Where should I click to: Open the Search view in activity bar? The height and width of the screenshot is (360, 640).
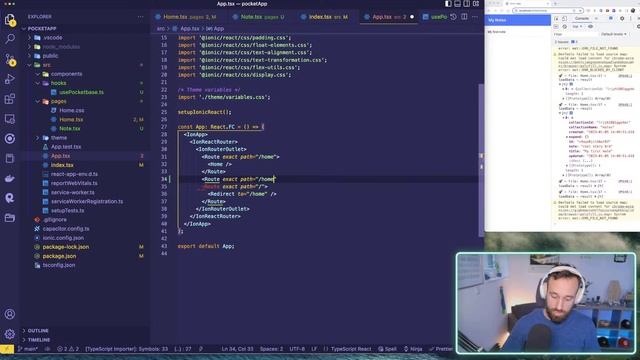pos(9,39)
